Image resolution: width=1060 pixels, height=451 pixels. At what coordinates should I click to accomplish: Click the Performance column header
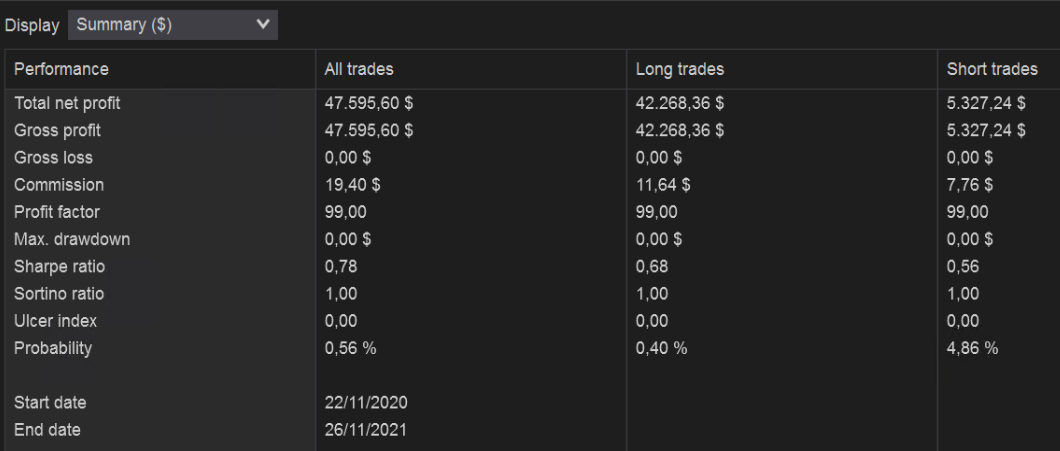pos(62,69)
